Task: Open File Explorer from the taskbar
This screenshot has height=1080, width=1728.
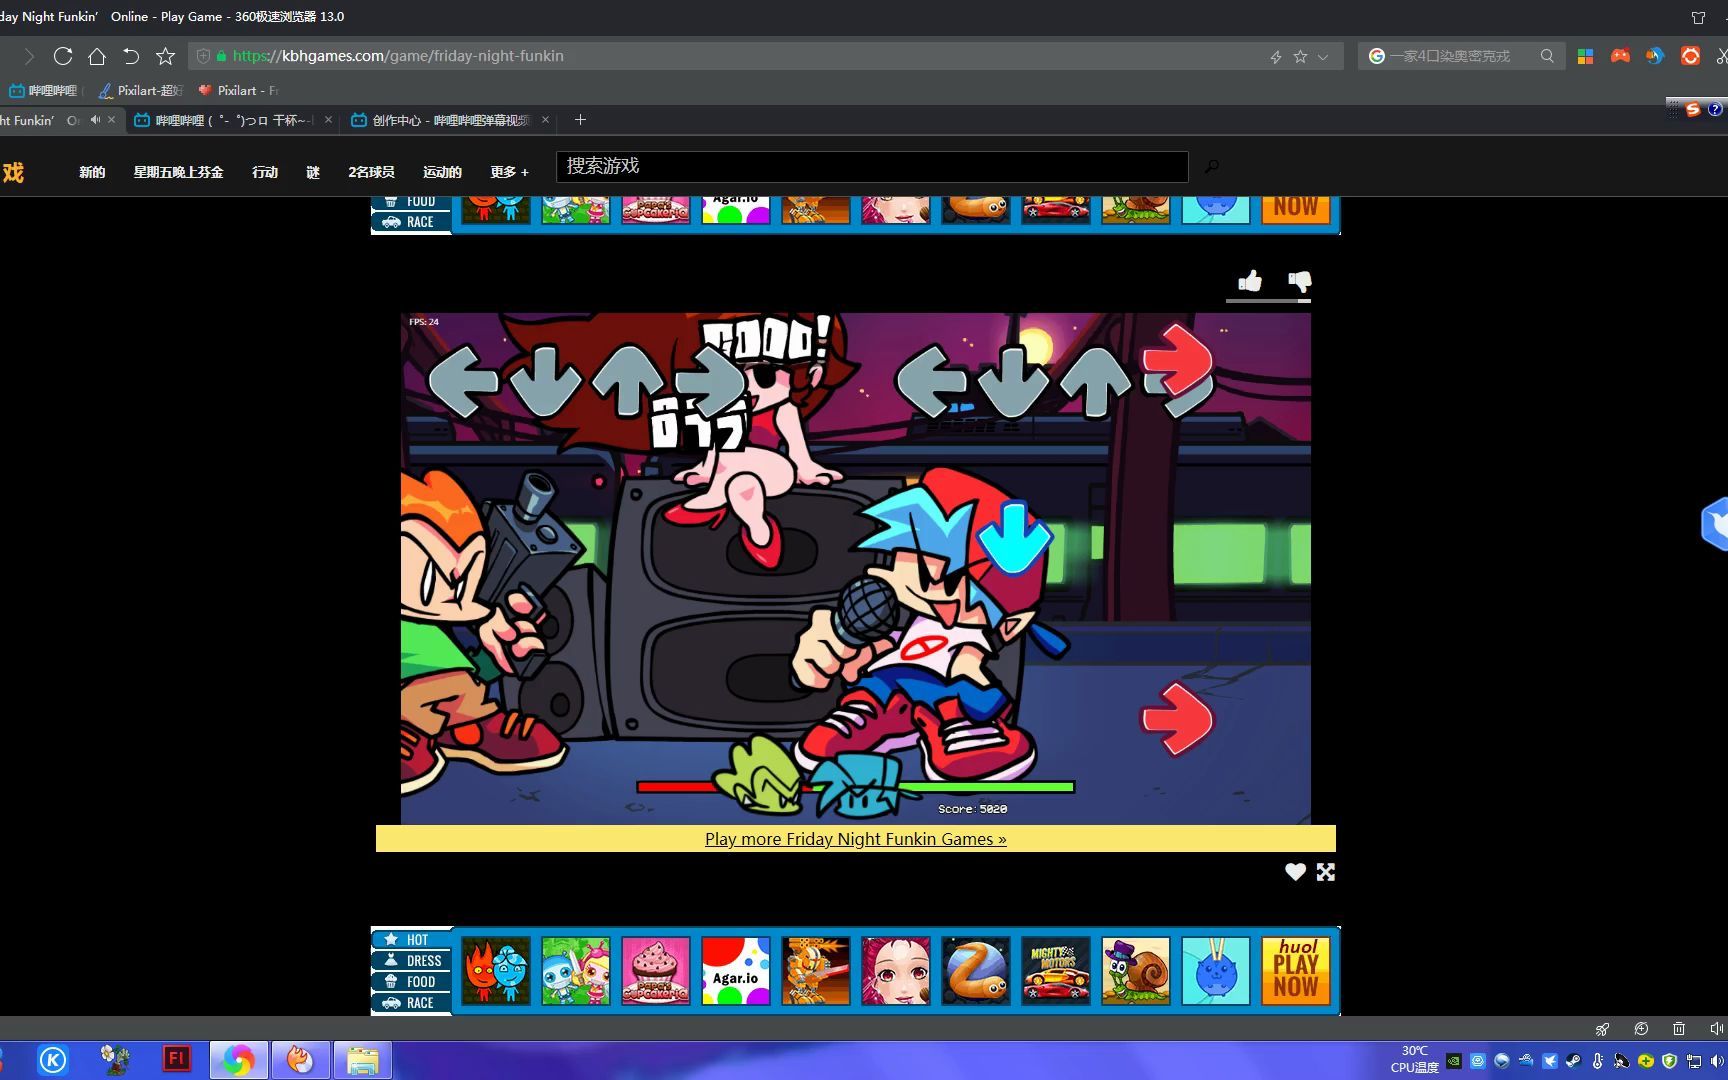Action: (362, 1060)
